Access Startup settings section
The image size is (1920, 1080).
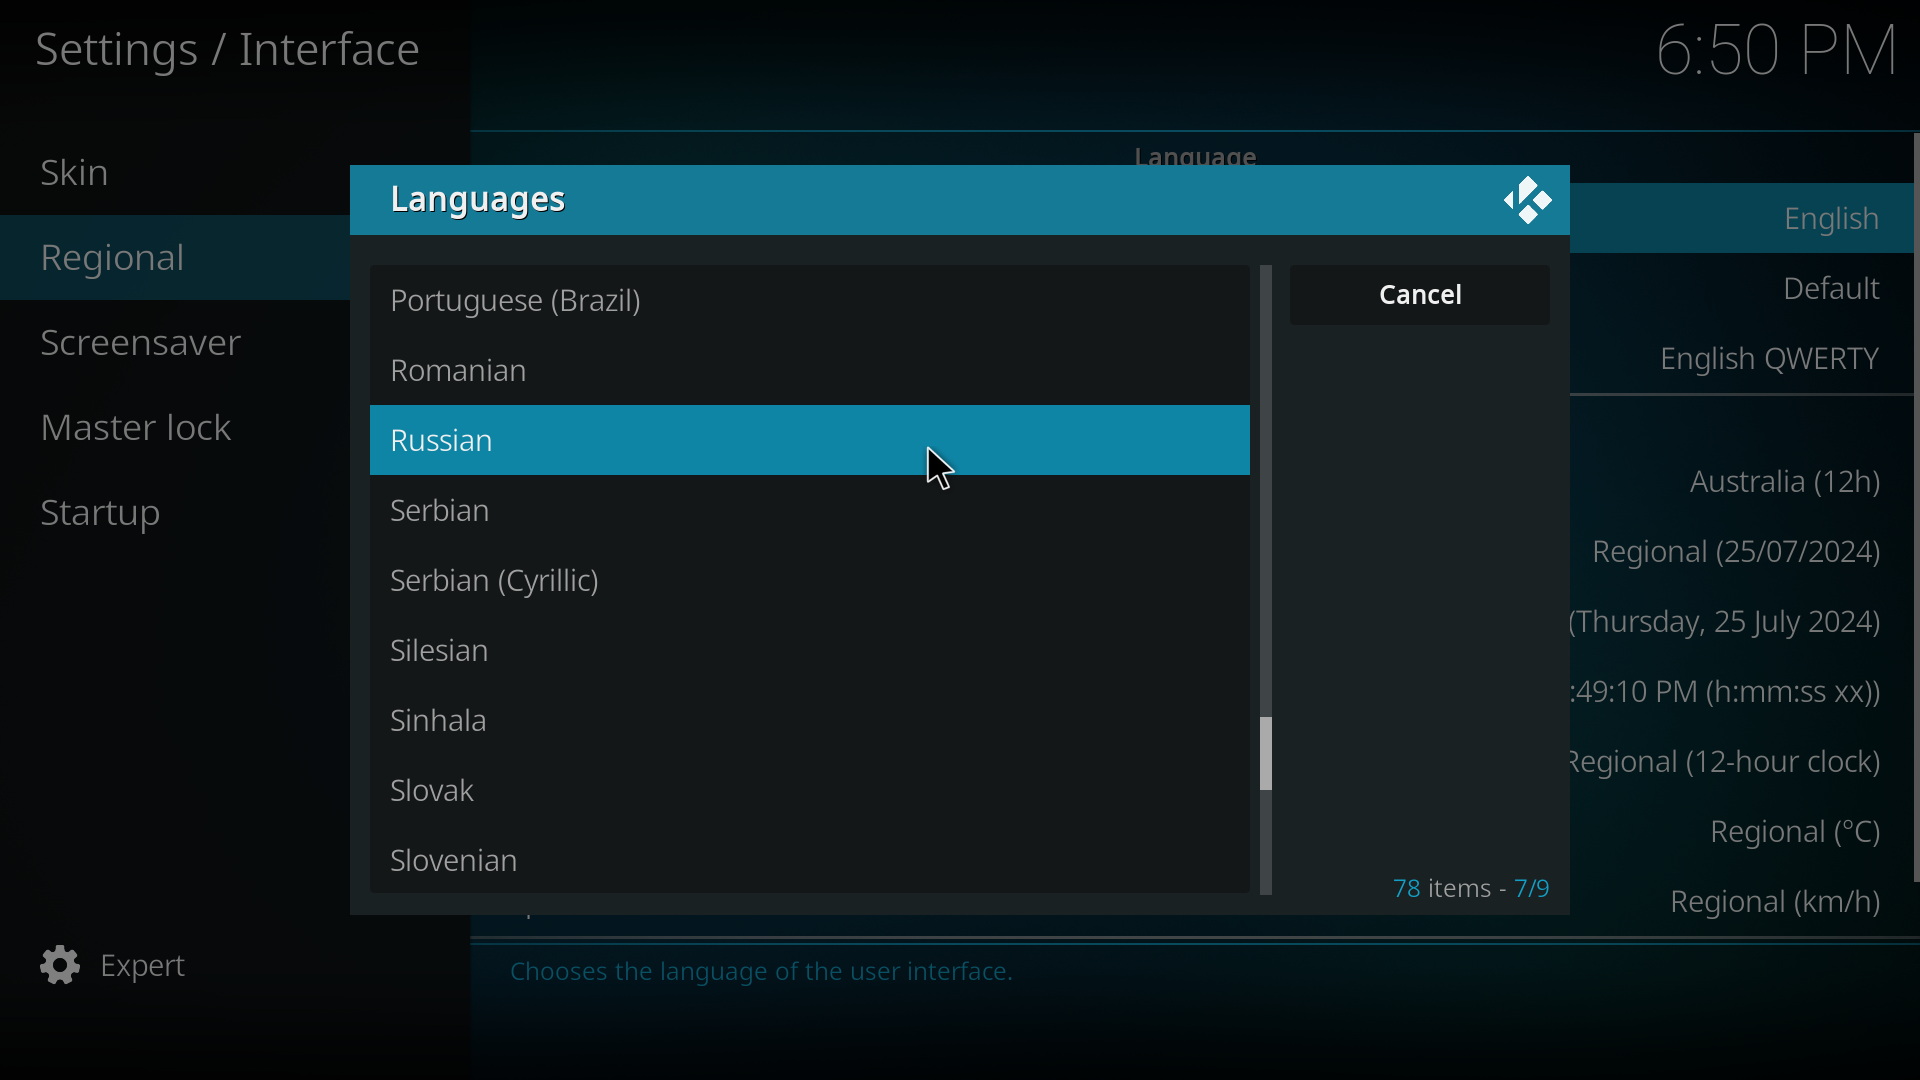(100, 512)
